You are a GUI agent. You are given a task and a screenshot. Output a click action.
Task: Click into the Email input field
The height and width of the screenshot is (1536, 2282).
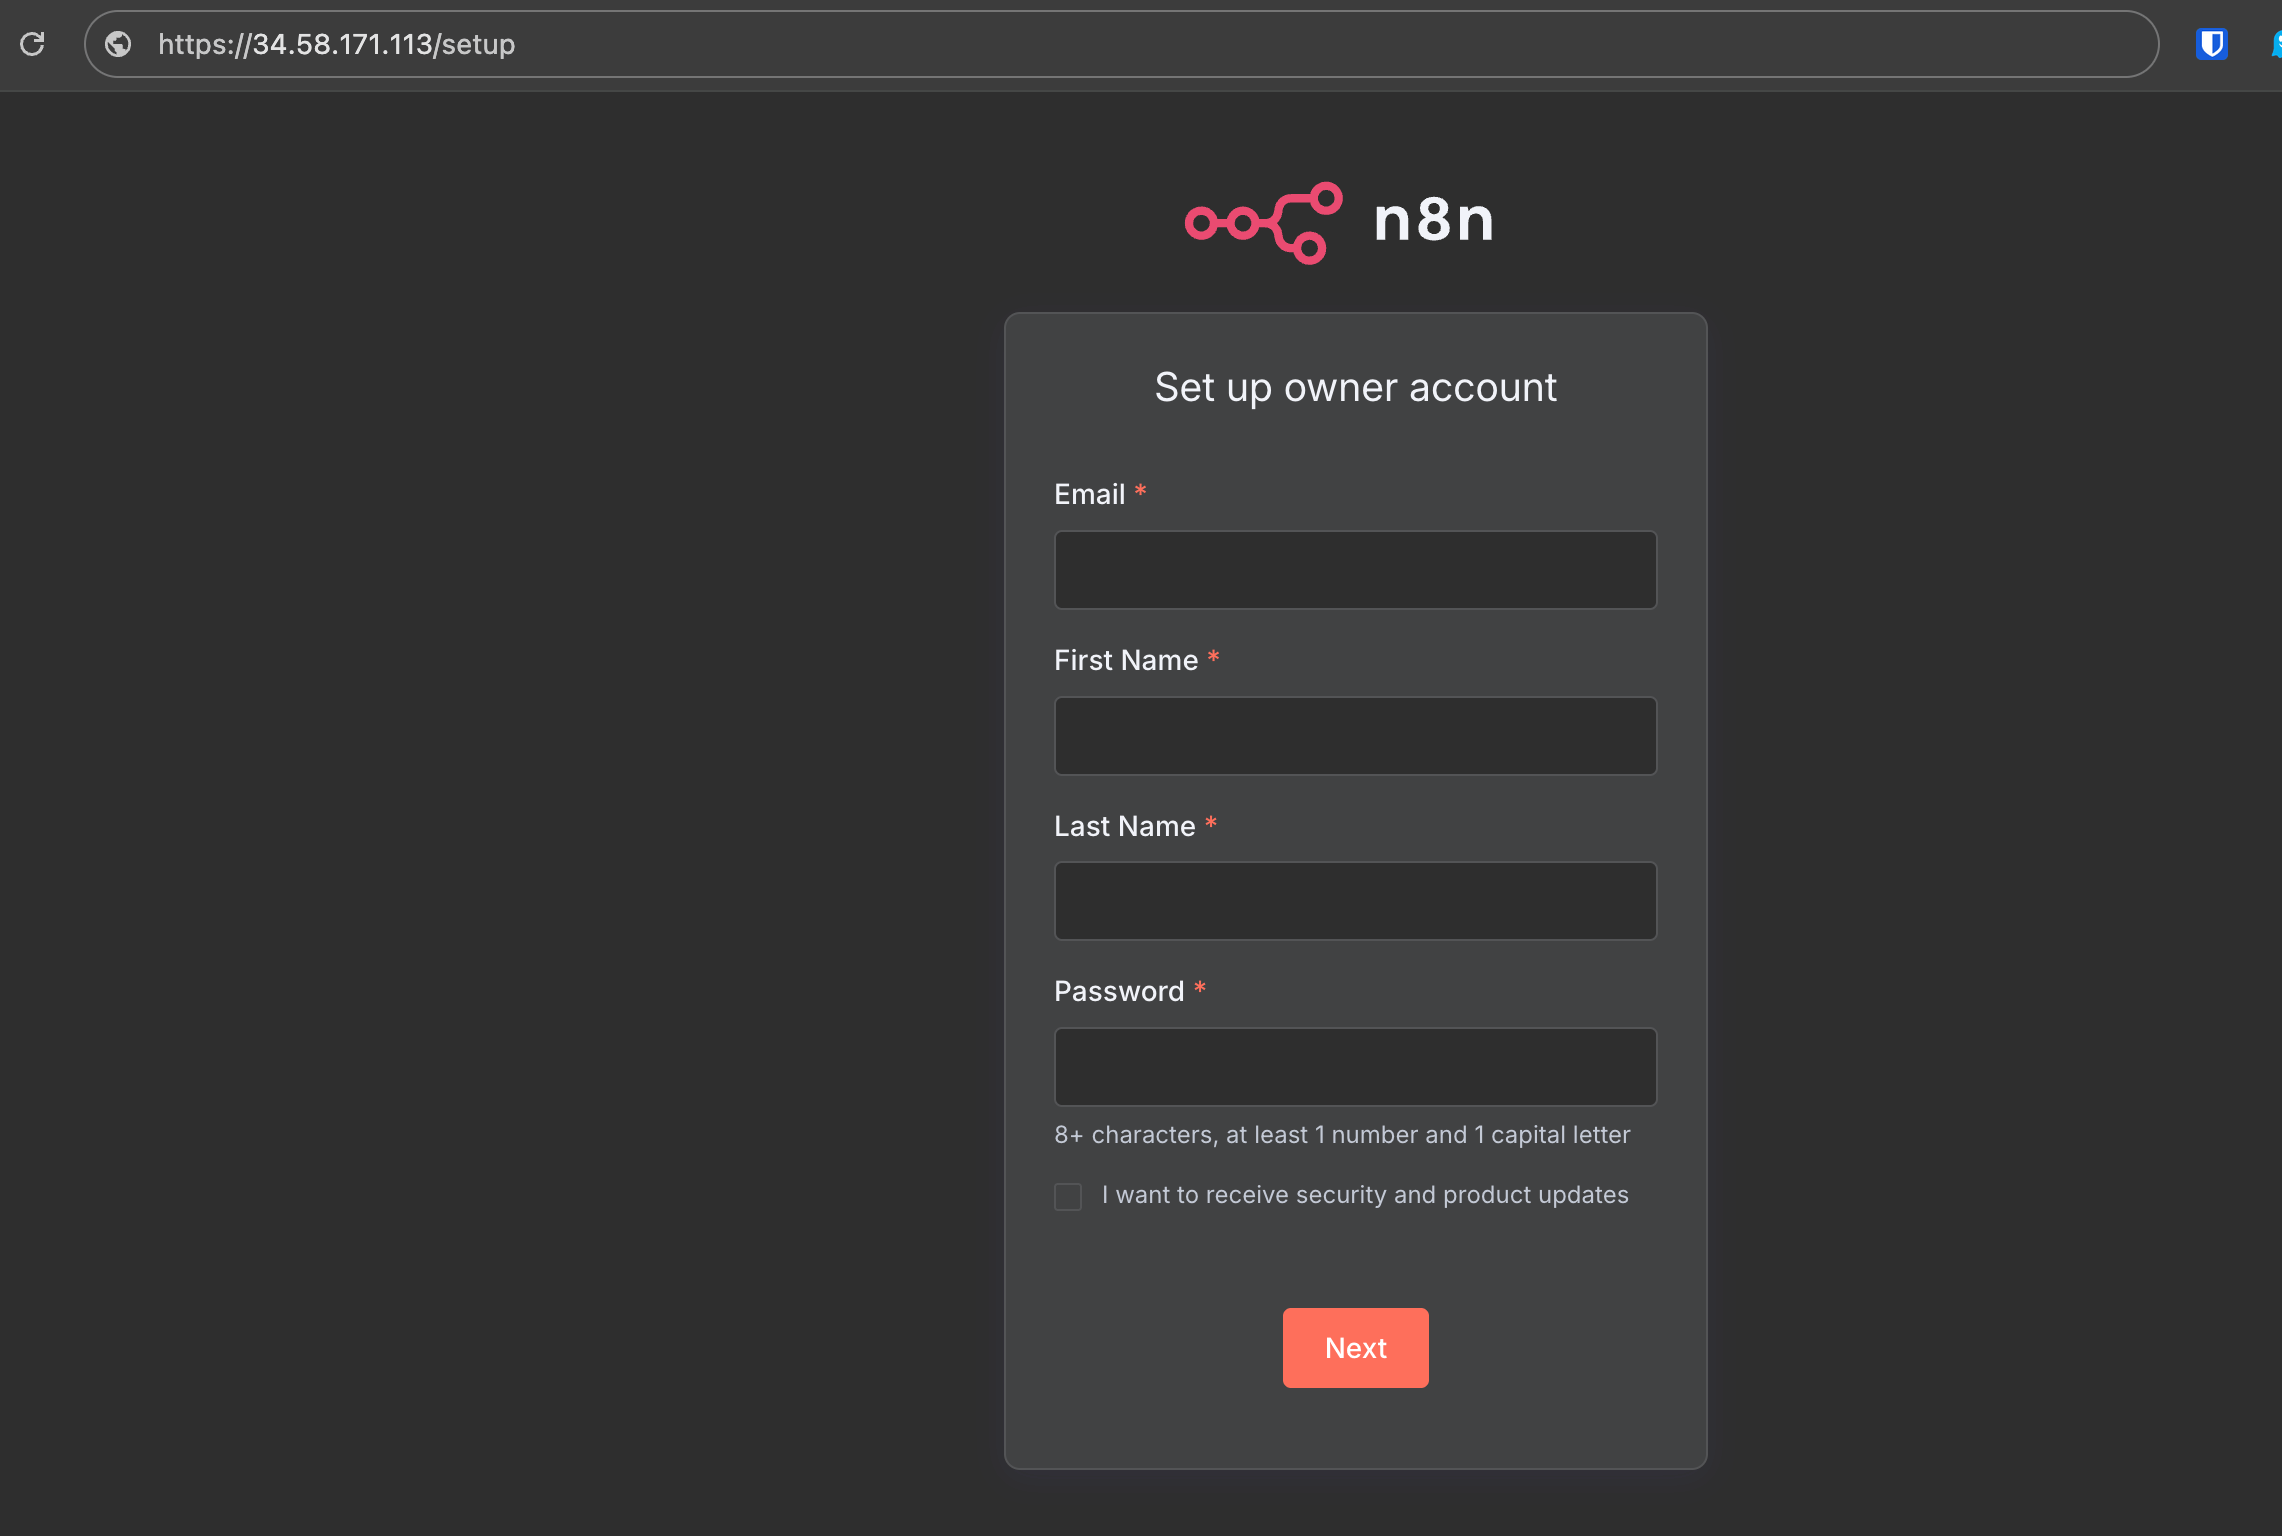coord(1355,570)
